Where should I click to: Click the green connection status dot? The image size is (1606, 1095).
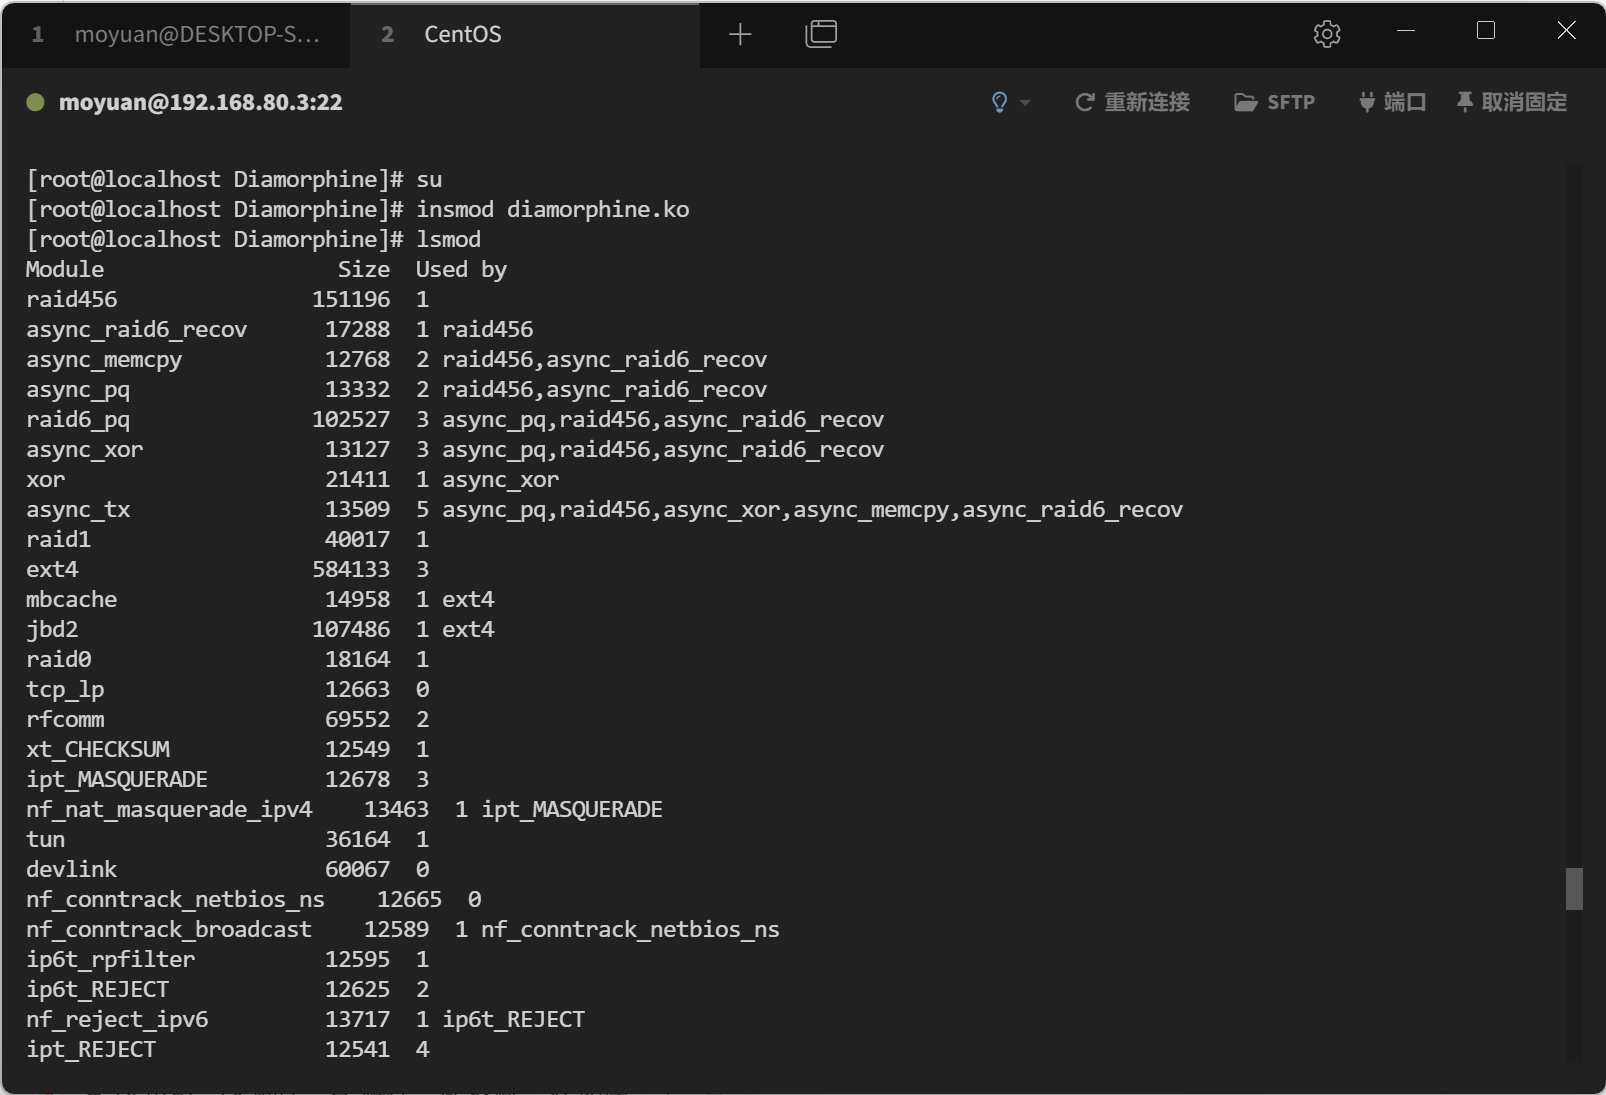[x=35, y=102]
